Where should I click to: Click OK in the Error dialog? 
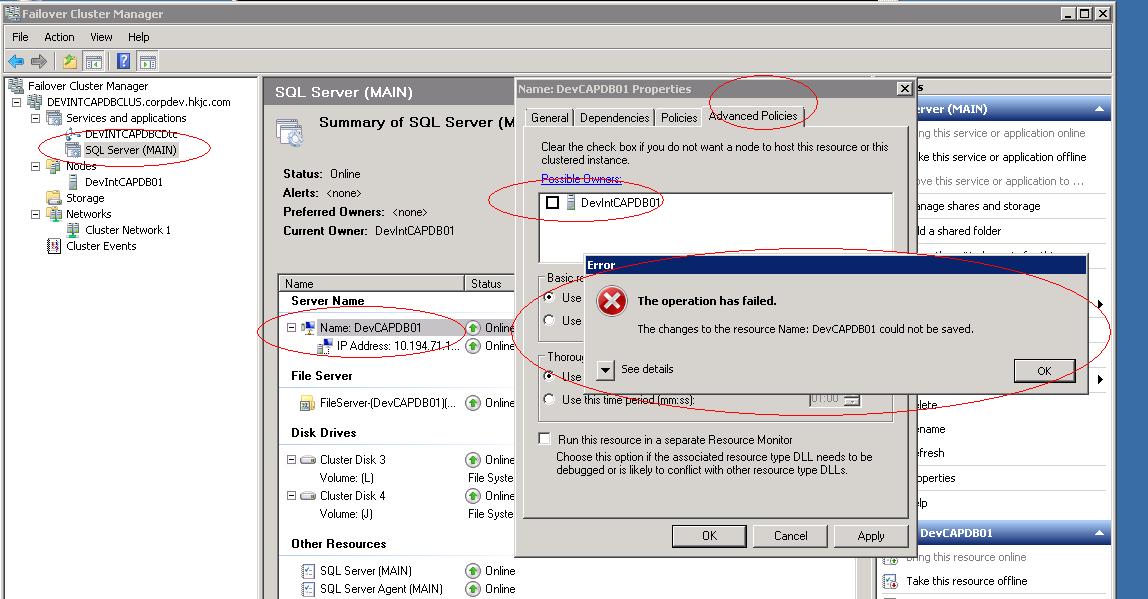coord(1043,370)
